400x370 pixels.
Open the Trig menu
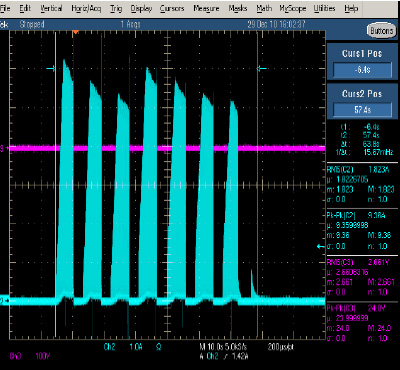[x=116, y=9]
